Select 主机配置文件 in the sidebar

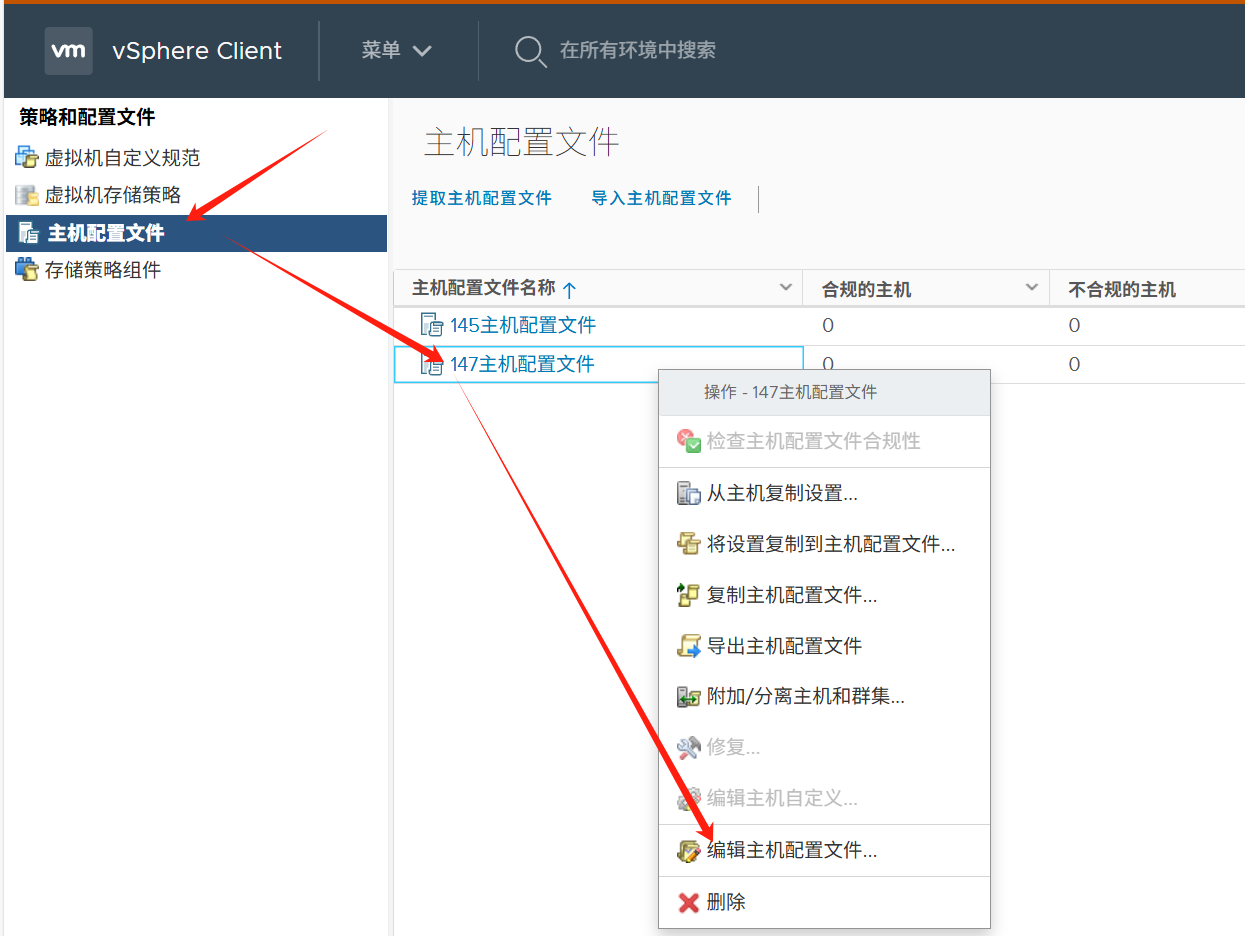(x=196, y=233)
